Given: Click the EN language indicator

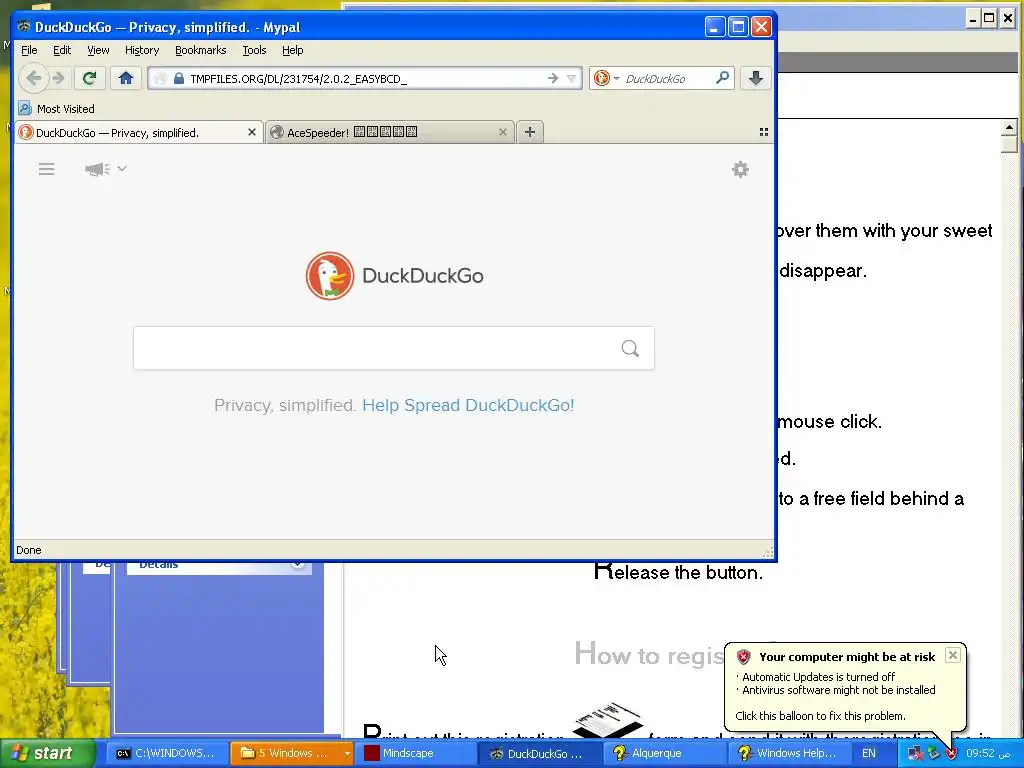Looking at the screenshot, I should click(x=869, y=753).
